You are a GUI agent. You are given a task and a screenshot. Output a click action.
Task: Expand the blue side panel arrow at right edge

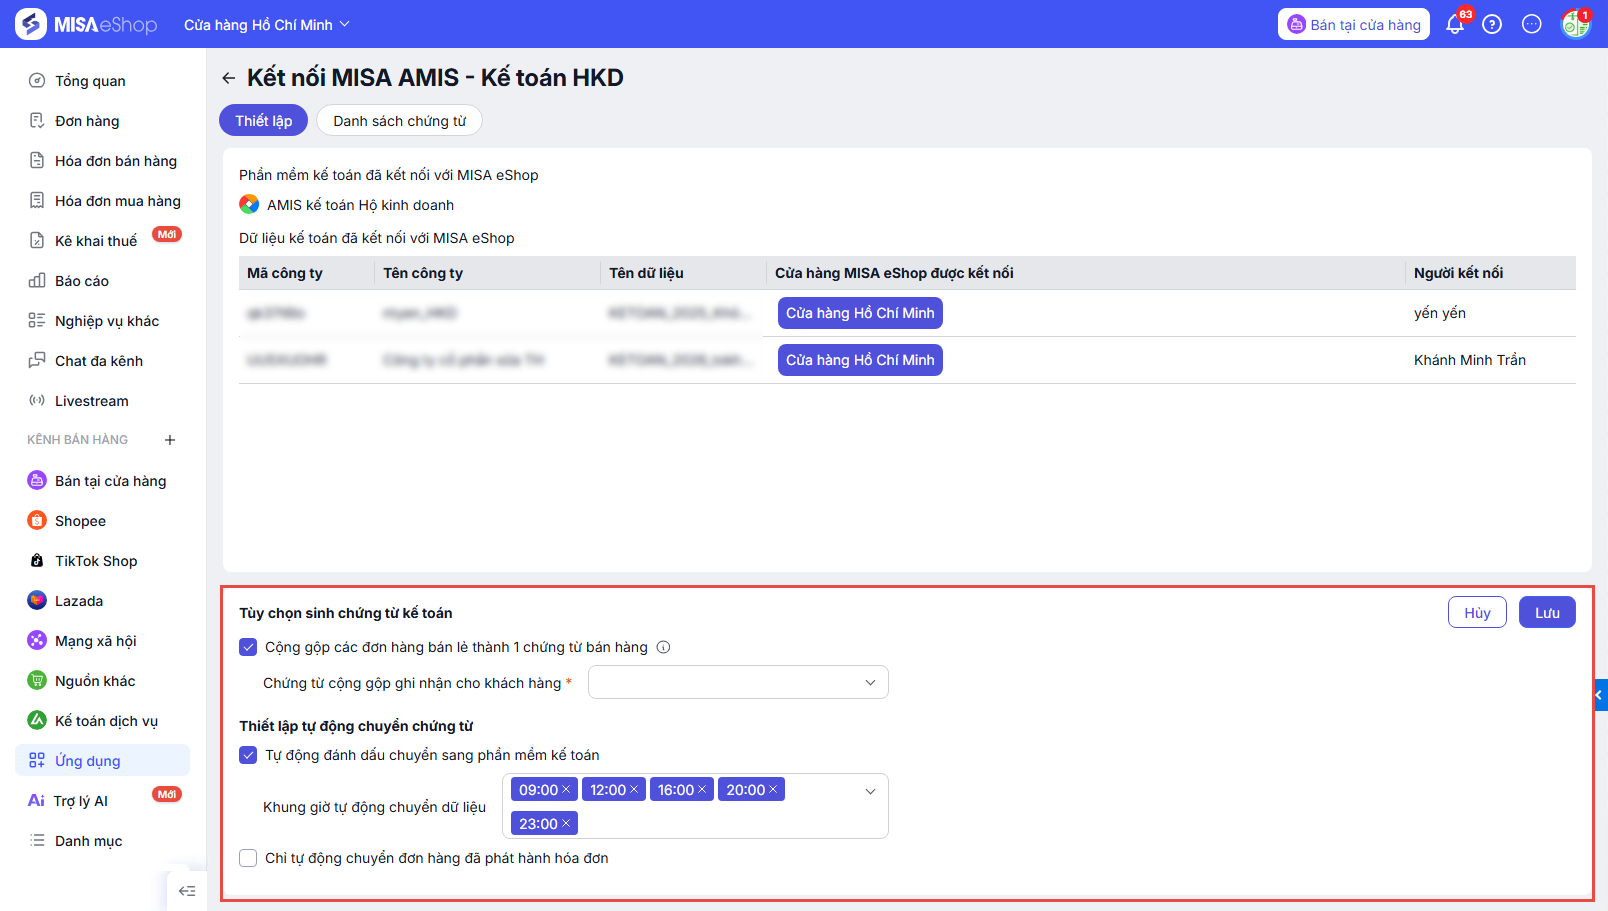[x=1600, y=695]
